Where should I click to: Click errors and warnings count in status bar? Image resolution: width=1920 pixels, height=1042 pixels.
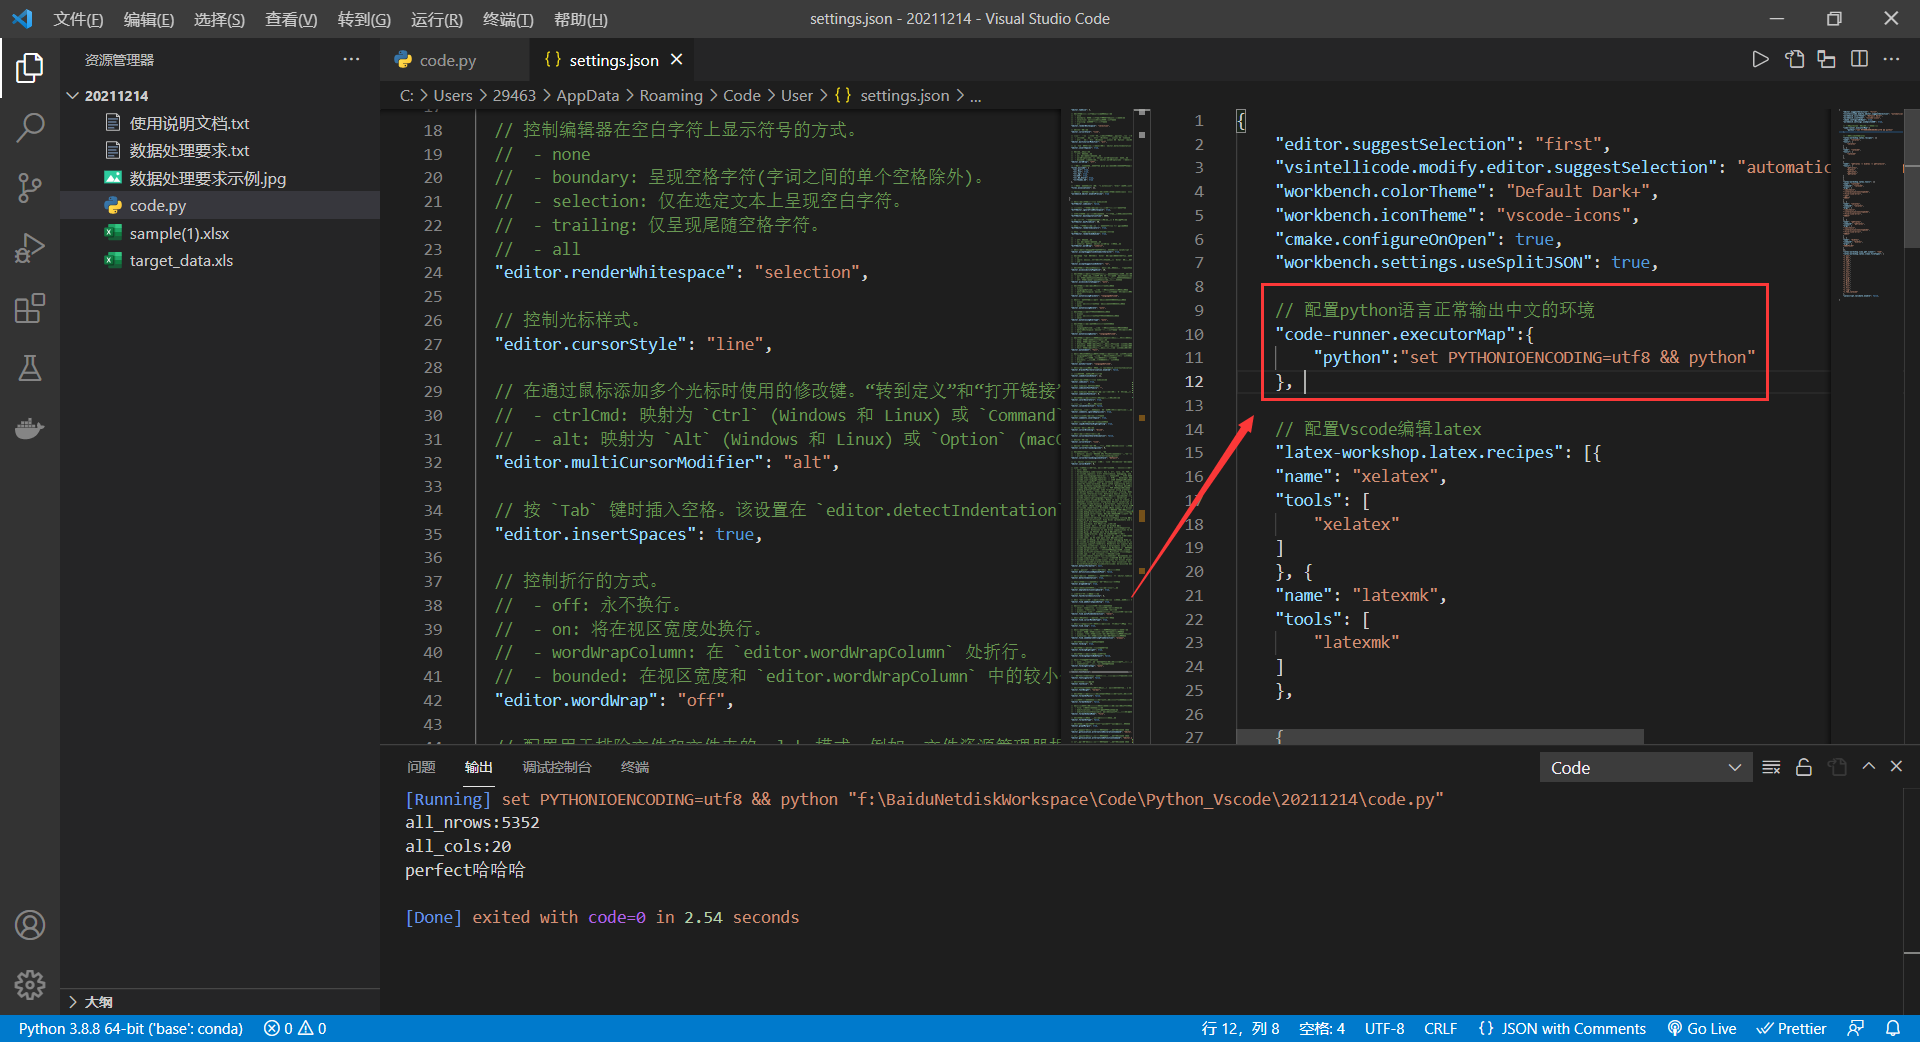tap(295, 1028)
